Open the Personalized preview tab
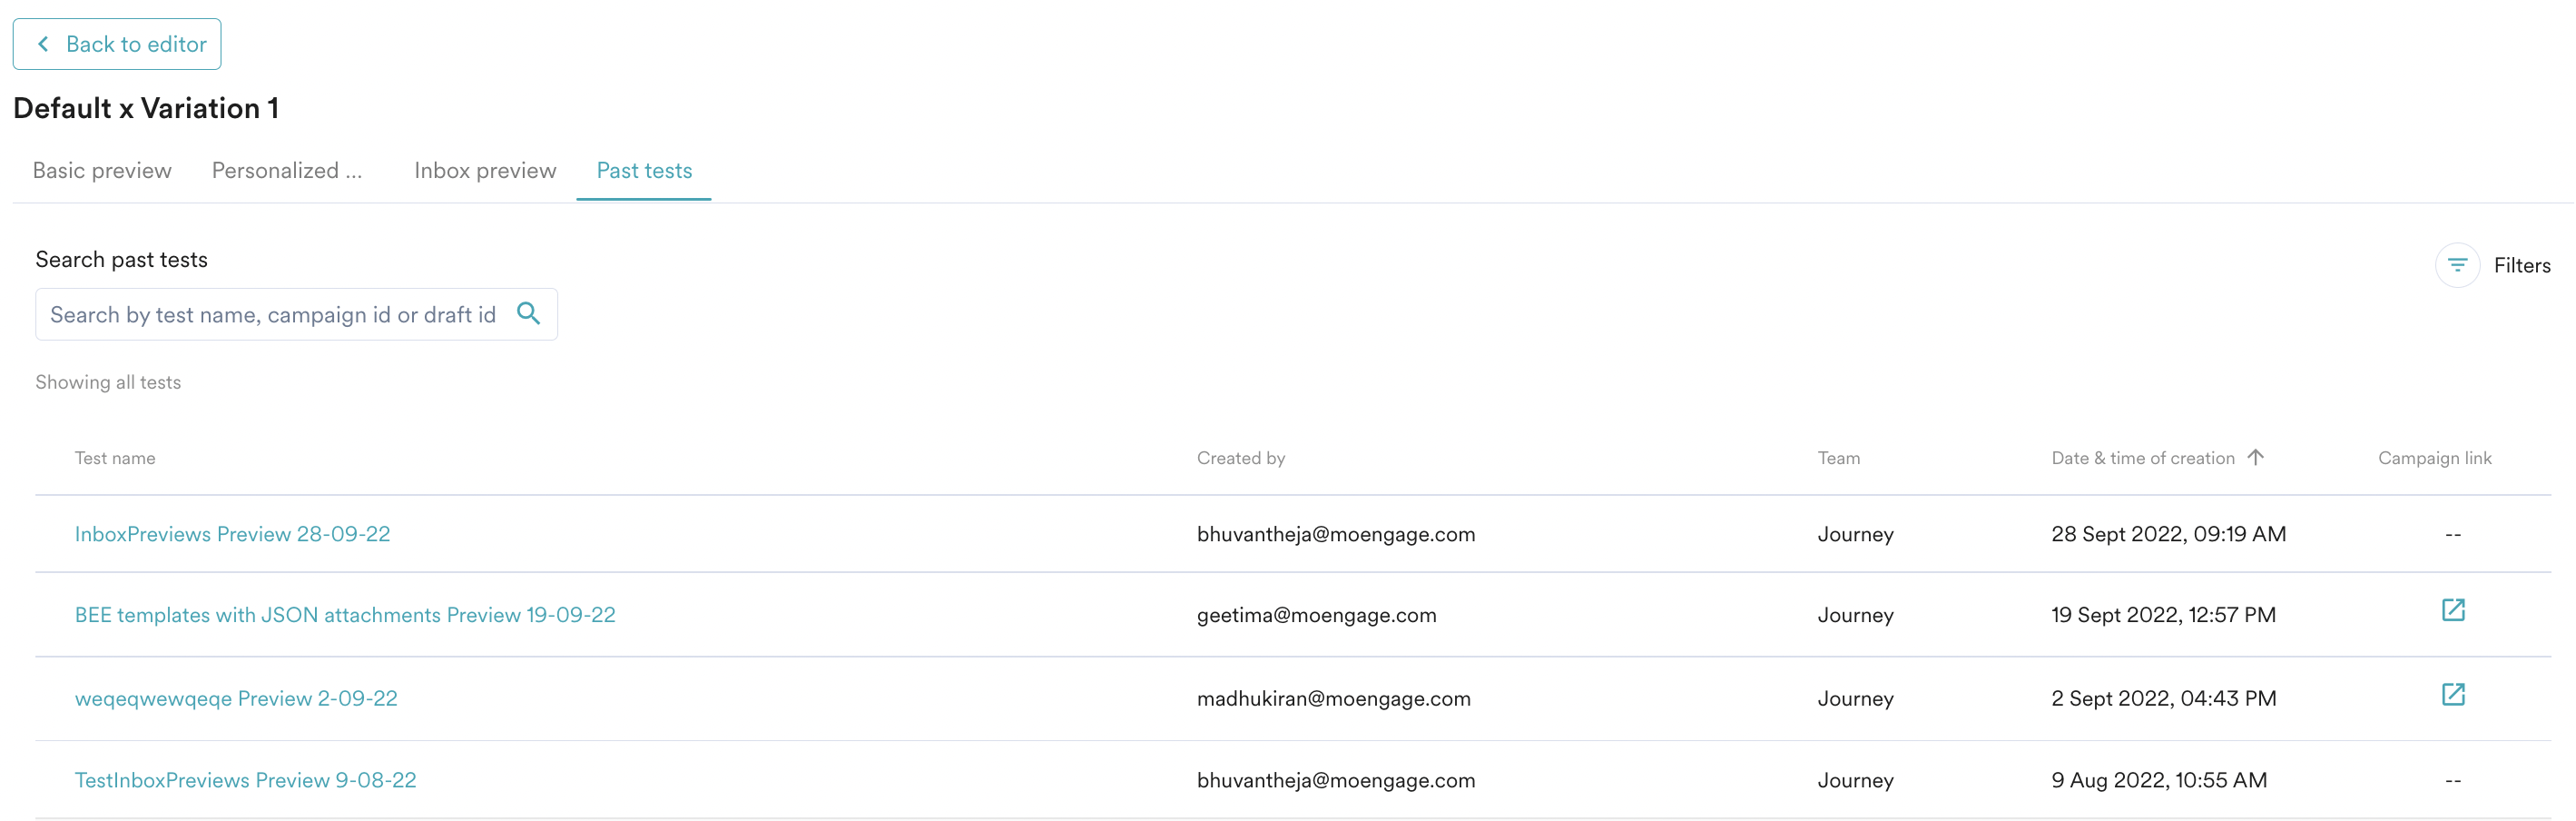 [286, 171]
